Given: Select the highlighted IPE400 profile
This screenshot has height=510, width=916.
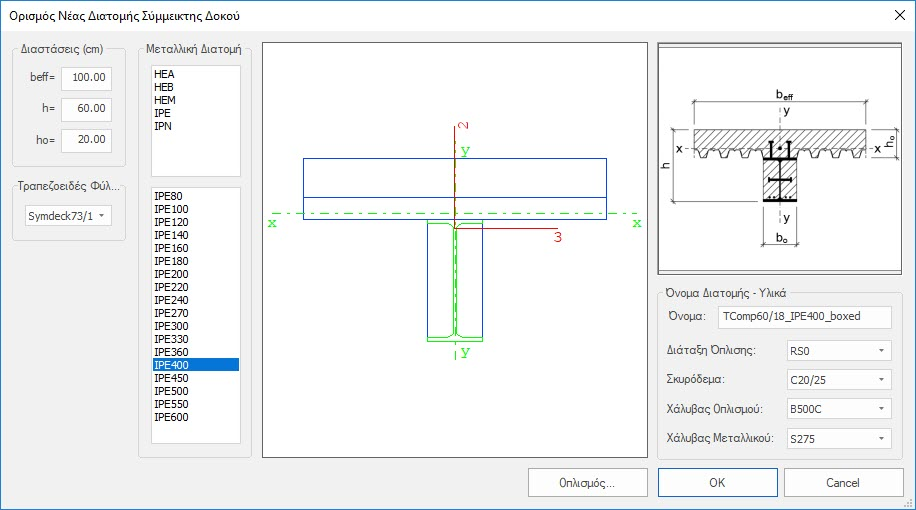Looking at the screenshot, I should (x=171, y=365).
